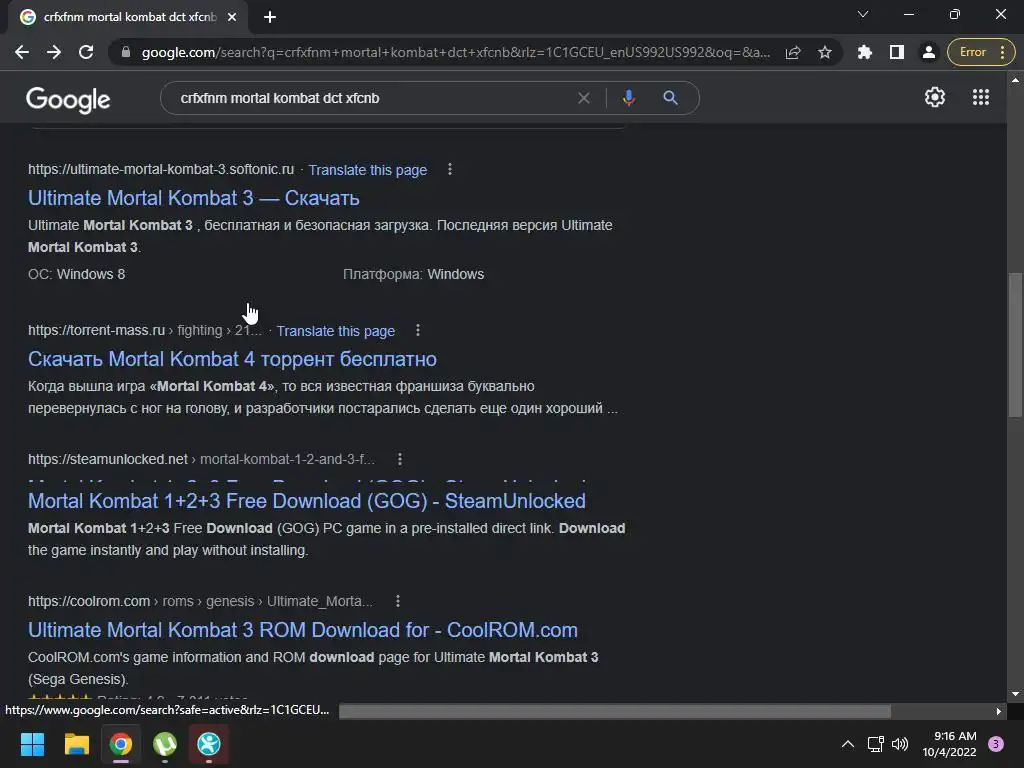Click the torrent-mass.ru URL breadcrumb
1024x768 pixels.
tap(144, 330)
